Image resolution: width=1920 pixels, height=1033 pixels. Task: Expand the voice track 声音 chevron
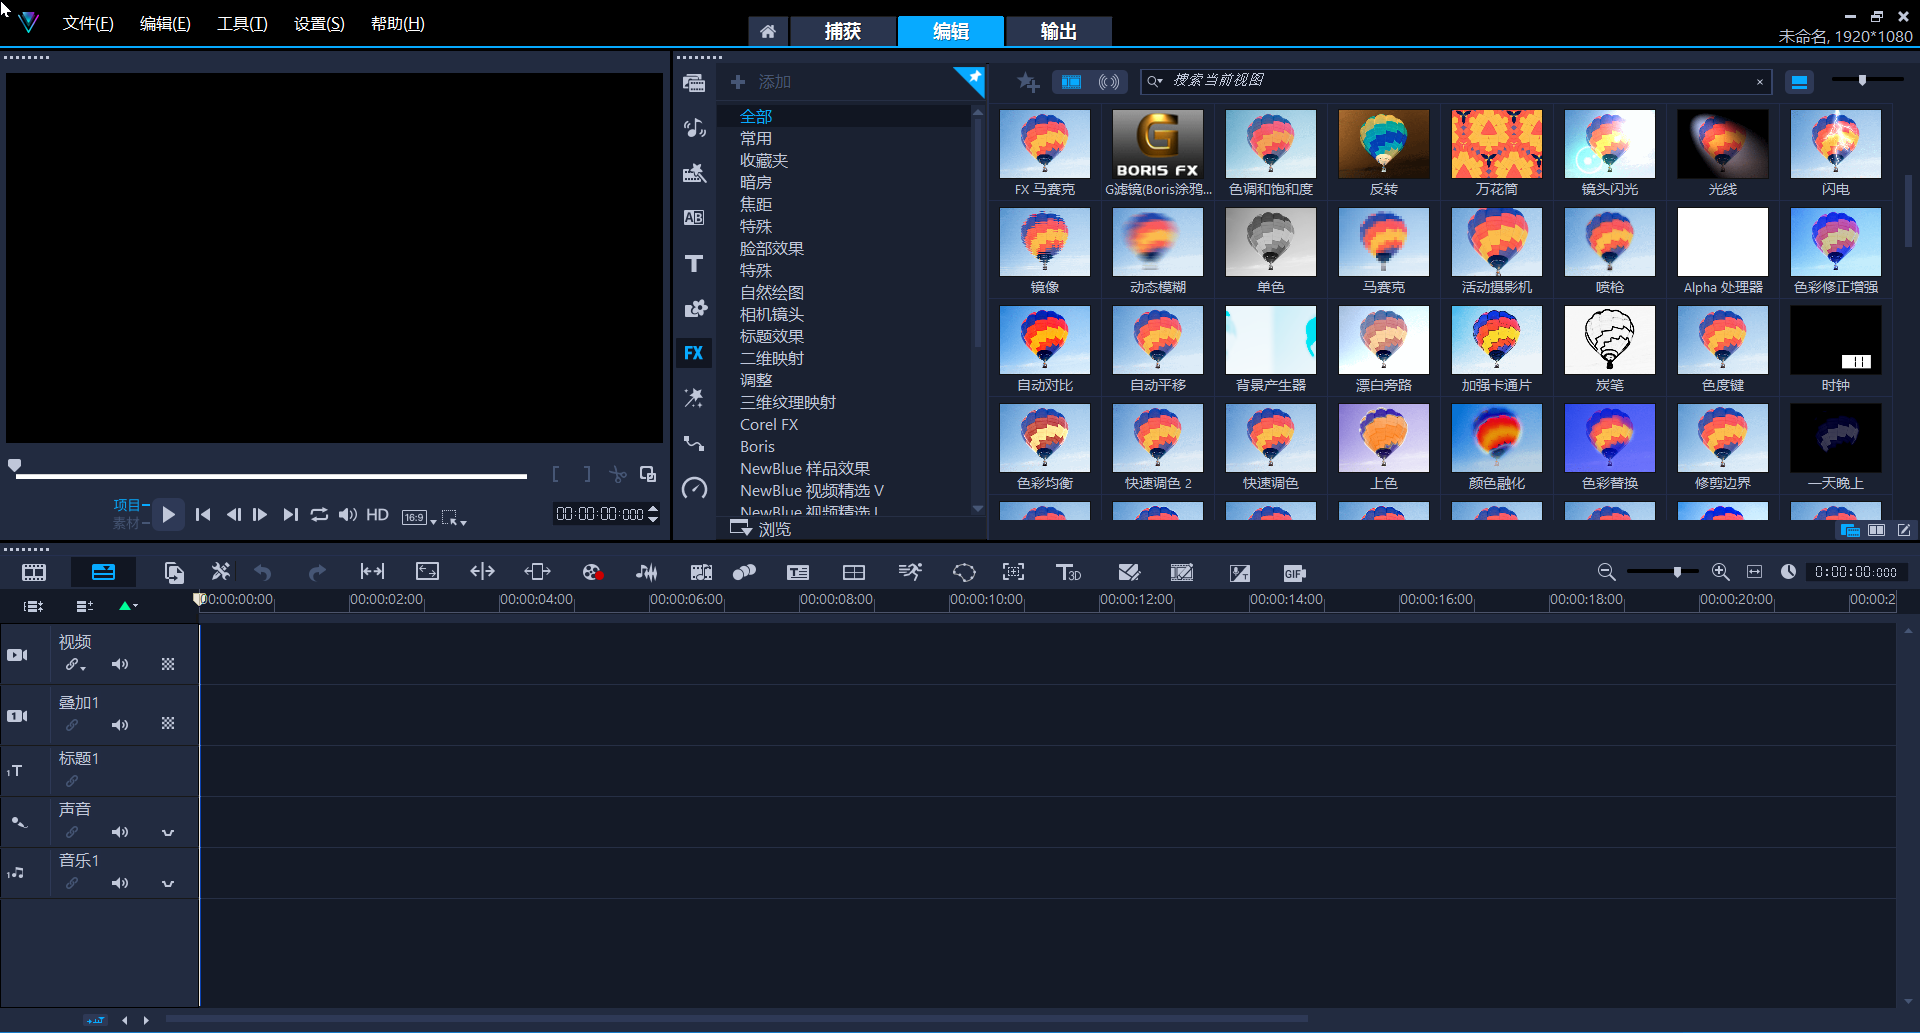pos(168,832)
